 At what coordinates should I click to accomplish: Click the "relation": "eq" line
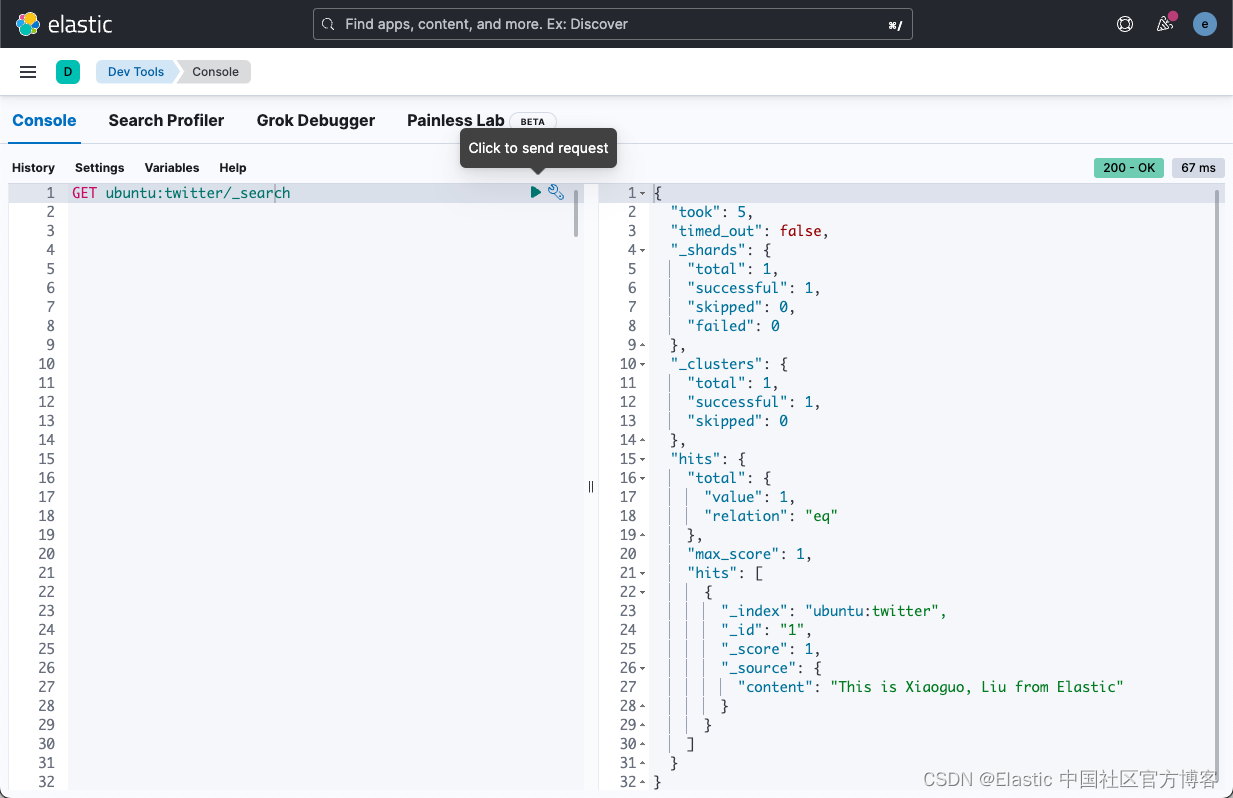click(x=770, y=516)
